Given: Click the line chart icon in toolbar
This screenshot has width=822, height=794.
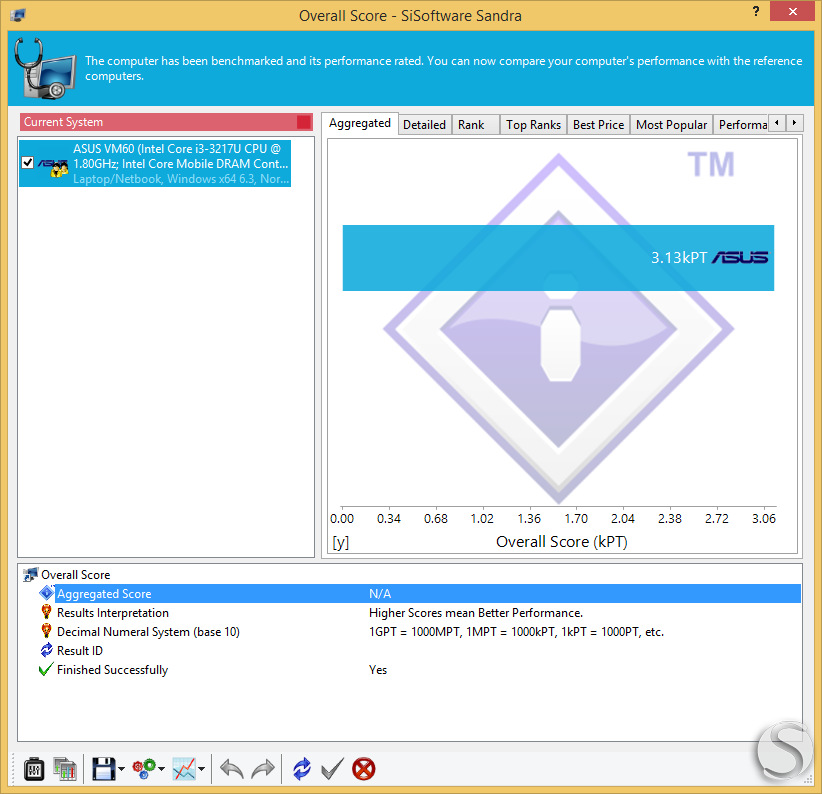Looking at the screenshot, I should [184, 769].
